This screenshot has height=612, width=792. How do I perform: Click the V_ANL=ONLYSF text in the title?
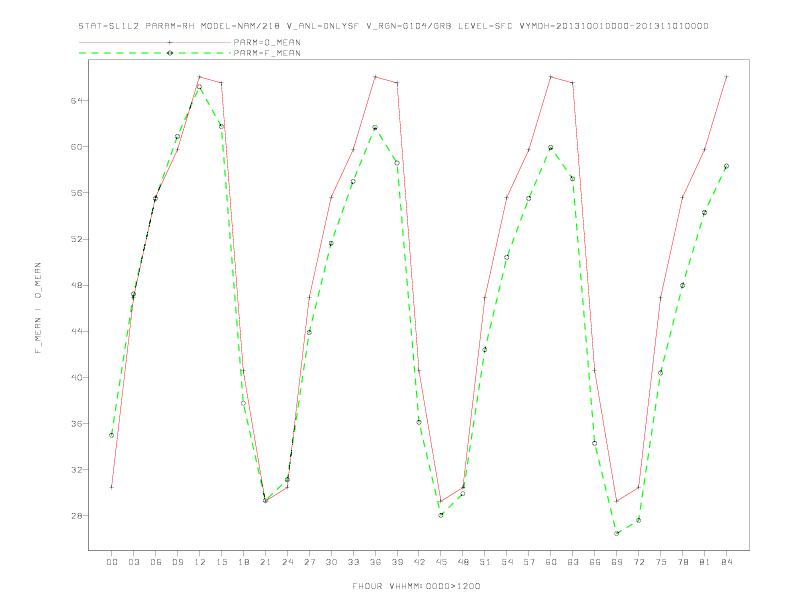322,26
